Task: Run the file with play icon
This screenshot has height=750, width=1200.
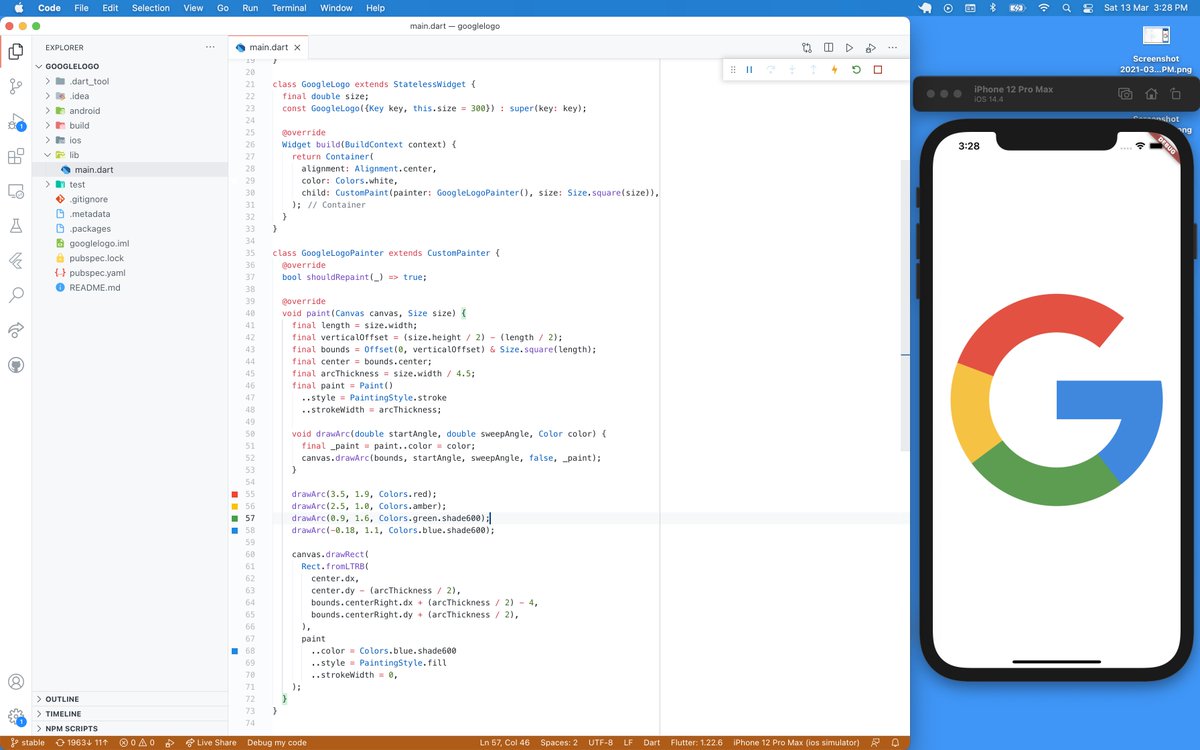Action: point(849,47)
